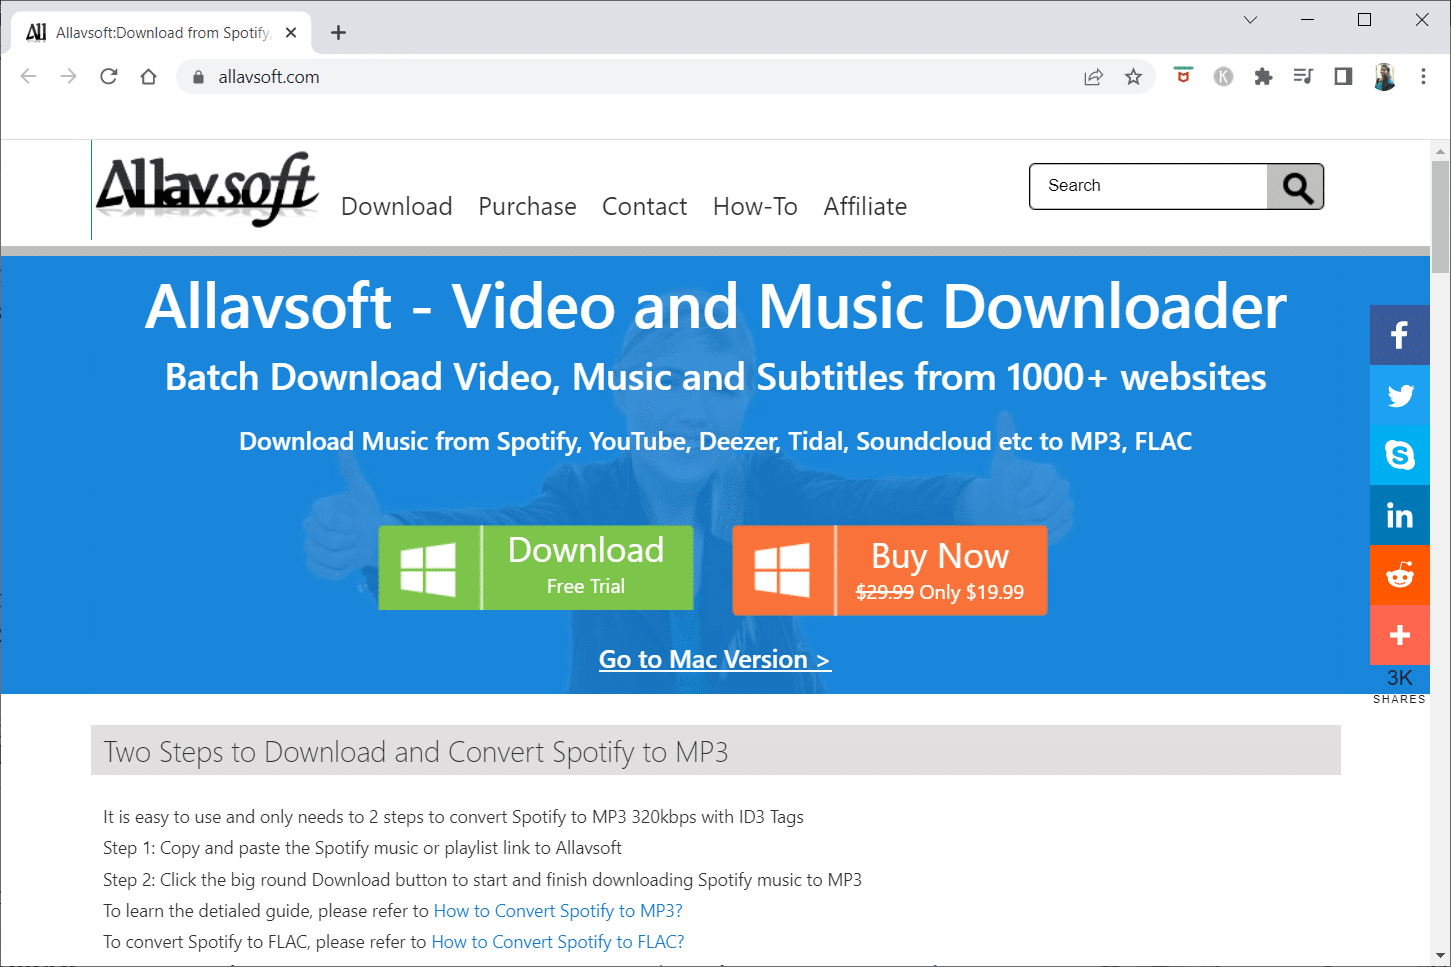This screenshot has height=967, width=1451.
Task: Close the Allavsoft tab
Action: [291, 33]
